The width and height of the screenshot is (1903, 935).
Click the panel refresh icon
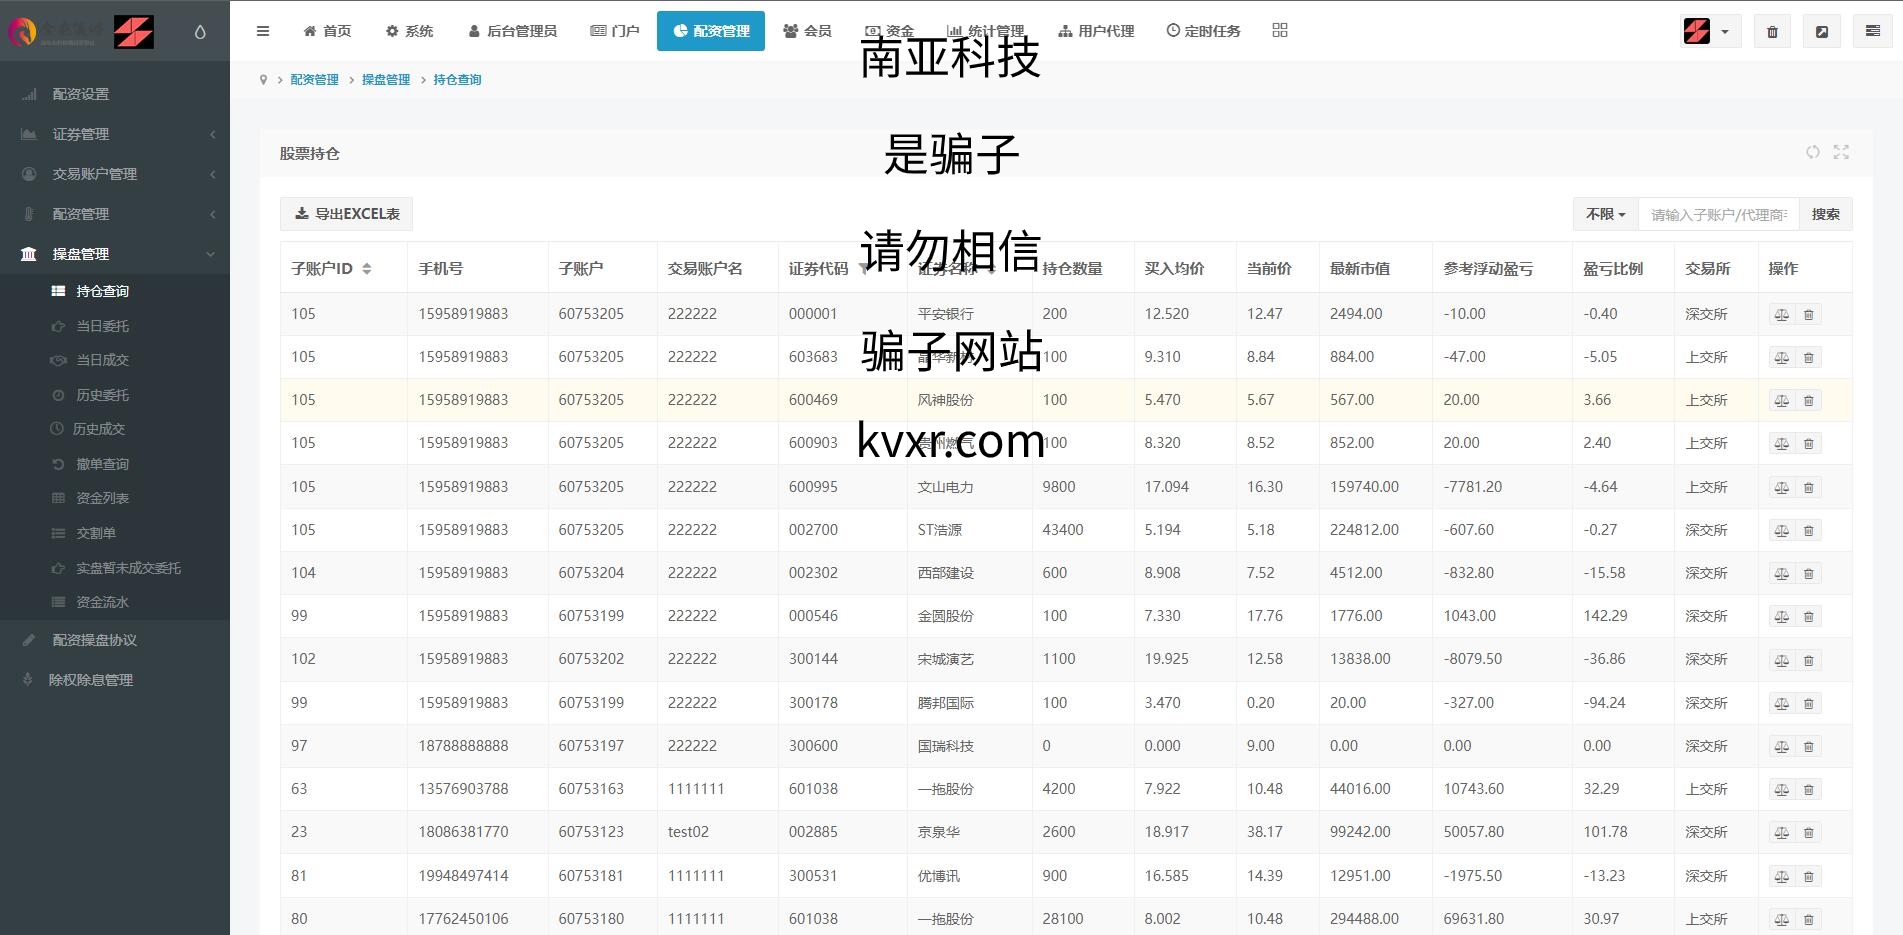(1812, 152)
